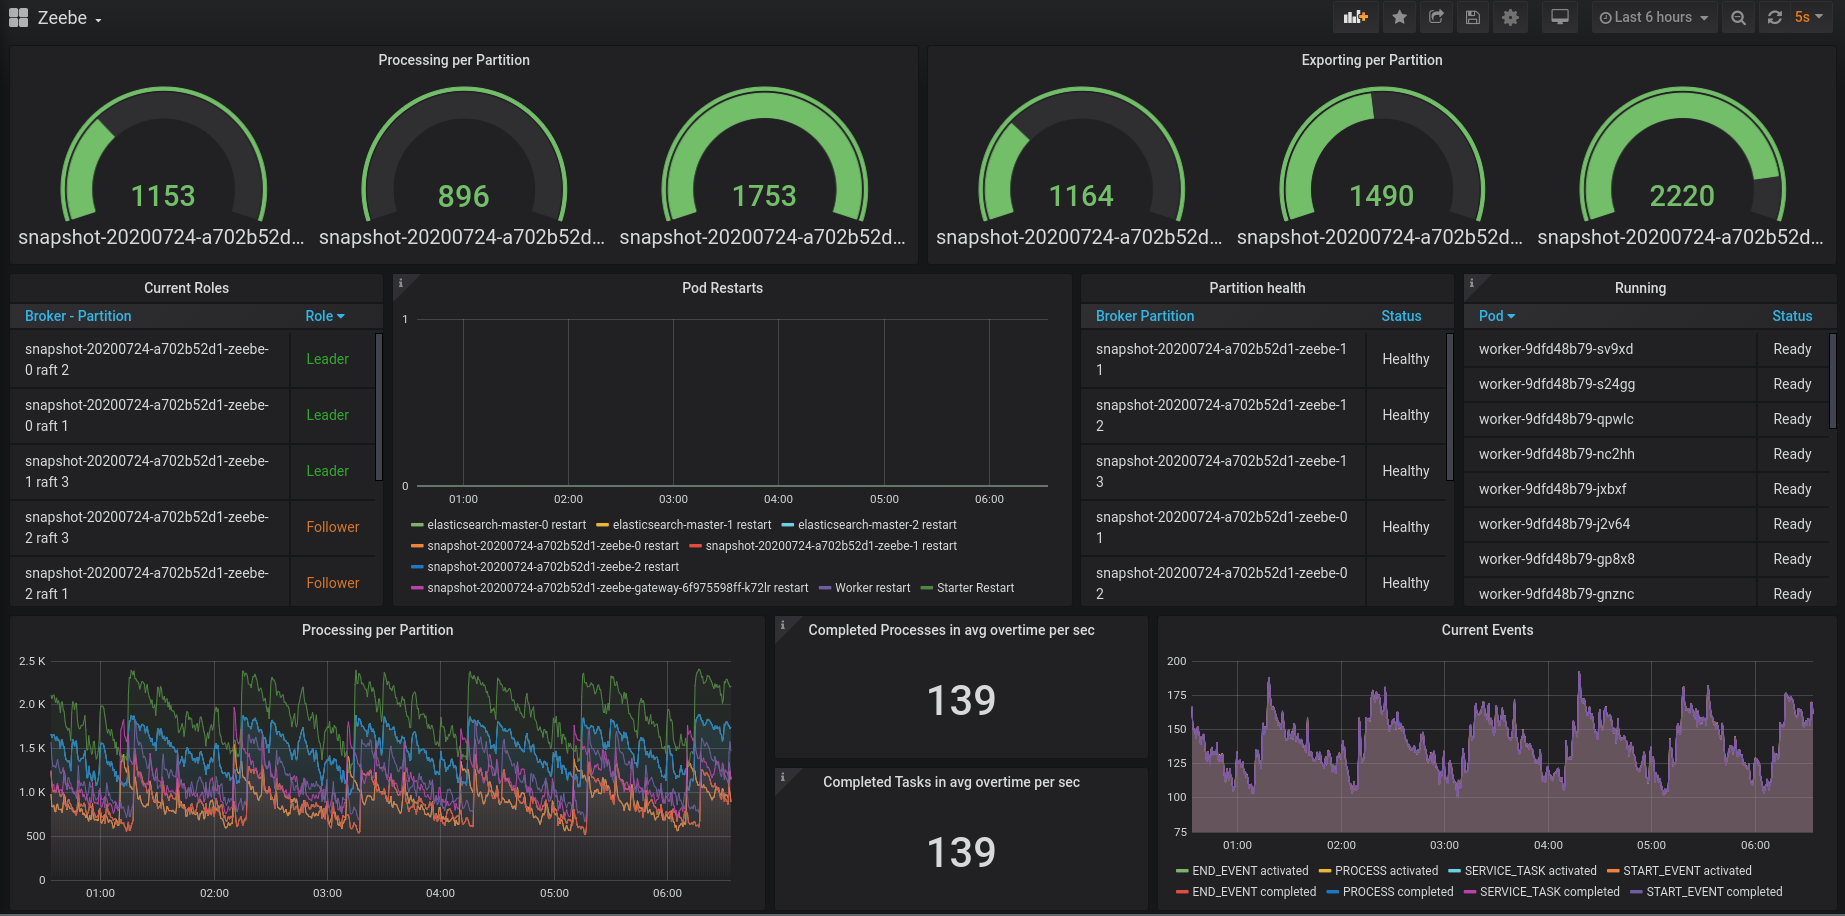Sort Partition health by Status column
The width and height of the screenshot is (1845, 916).
coord(1401,316)
